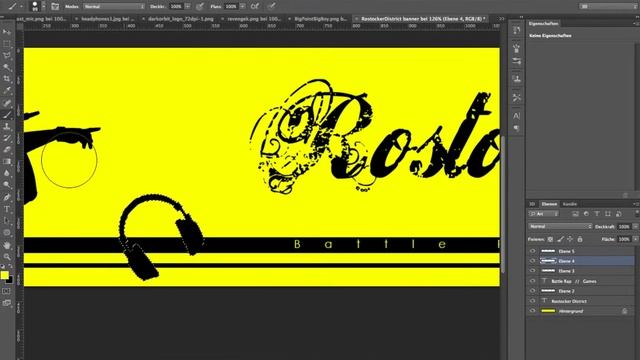Viewport: 640px width, 360px height.
Task: Click the black background color swatch
Action: (10, 281)
